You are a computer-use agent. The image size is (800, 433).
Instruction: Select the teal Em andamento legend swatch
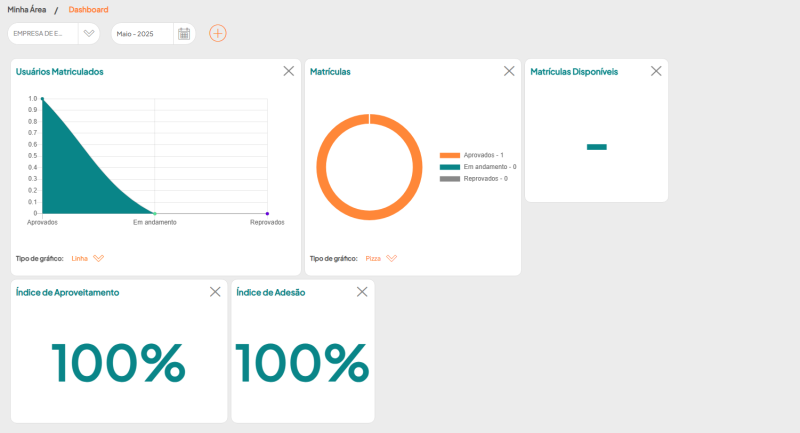pos(450,167)
